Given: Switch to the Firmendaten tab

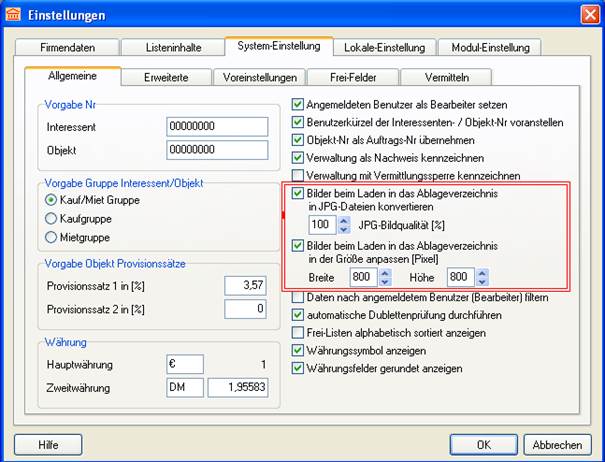Looking at the screenshot, I should [x=67, y=47].
